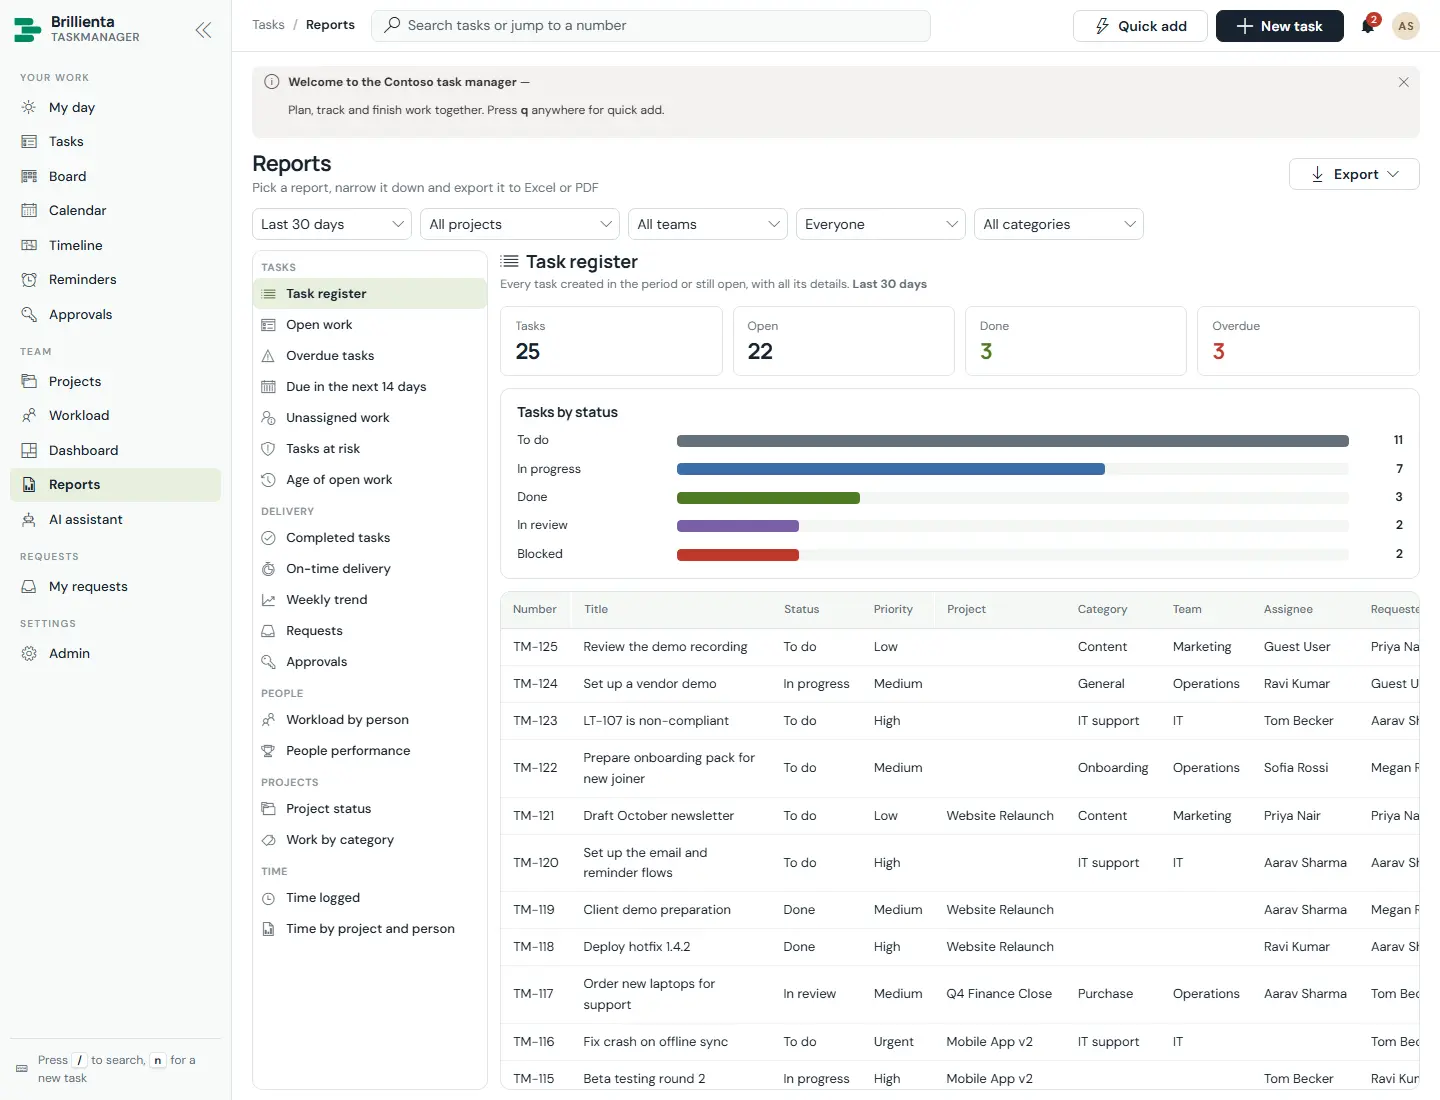The height and width of the screenshot is (1100, 1440).
Task: Click the Timeline icon in sidebar
Action: click(29, 245)
